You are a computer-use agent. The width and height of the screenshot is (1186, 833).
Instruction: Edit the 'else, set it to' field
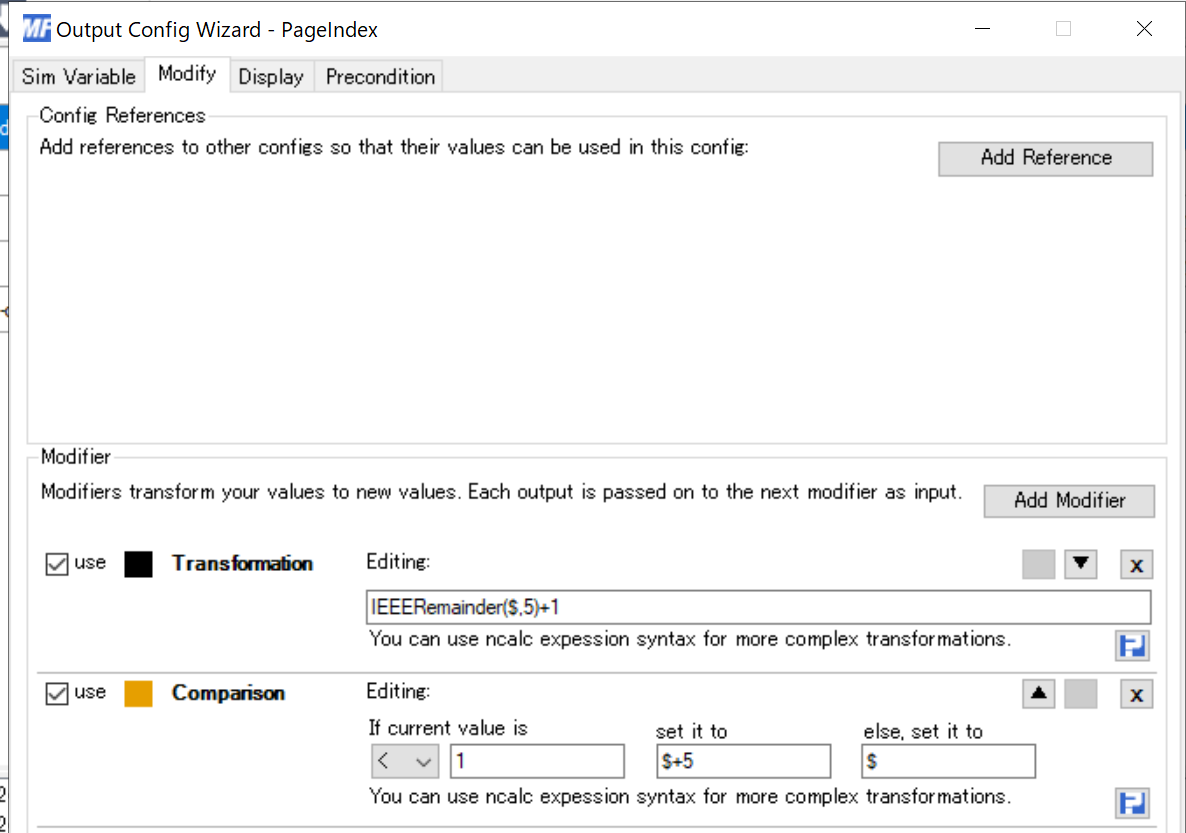(x=948, y=761)
